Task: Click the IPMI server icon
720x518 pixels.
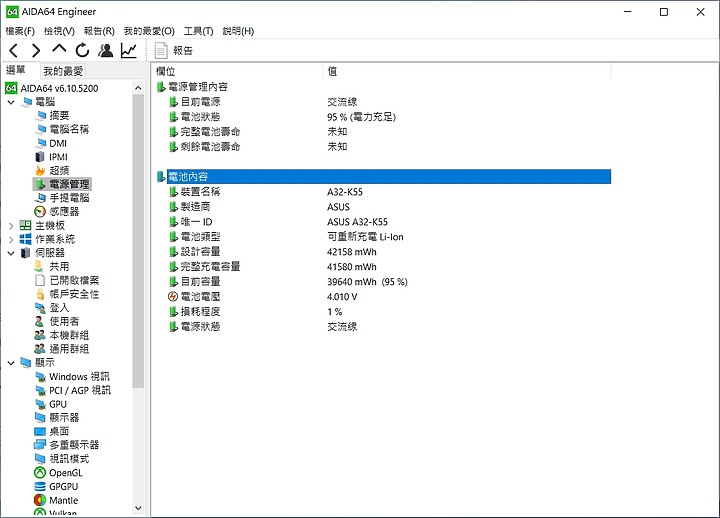Action: 40,157
